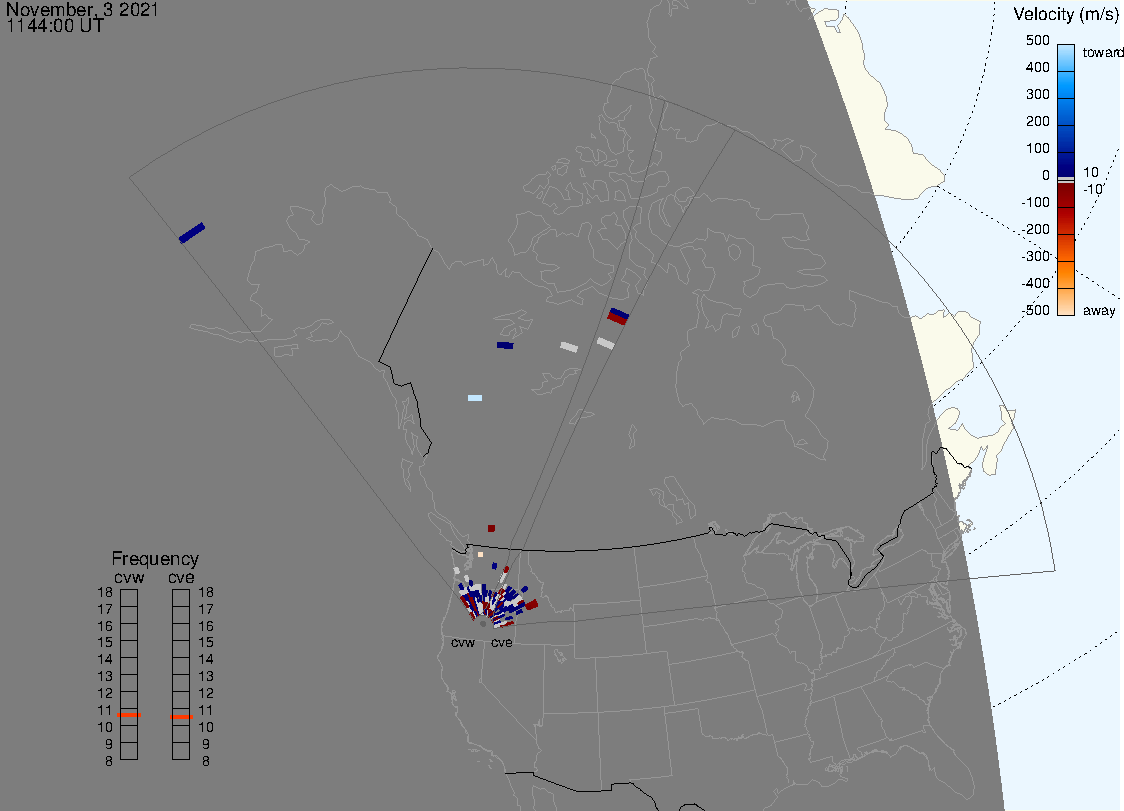Click the "300" positive legend value
Viewport: 1124px width, 811px height.
click(x=1037, y=95)
